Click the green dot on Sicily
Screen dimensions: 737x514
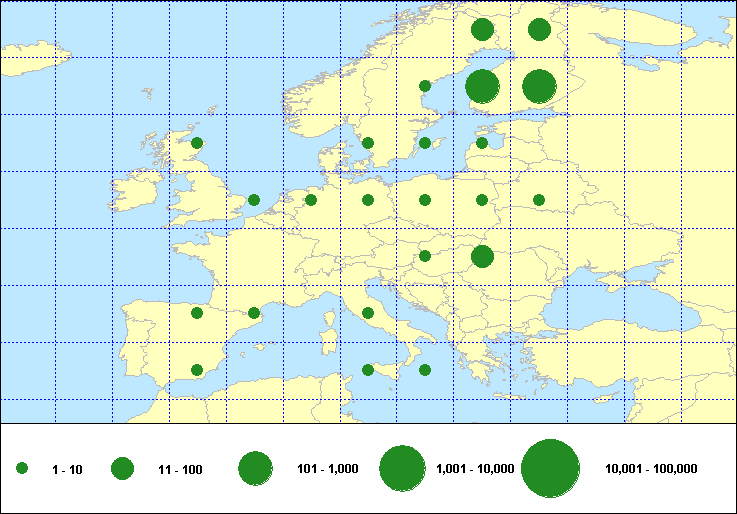point(368,370)
